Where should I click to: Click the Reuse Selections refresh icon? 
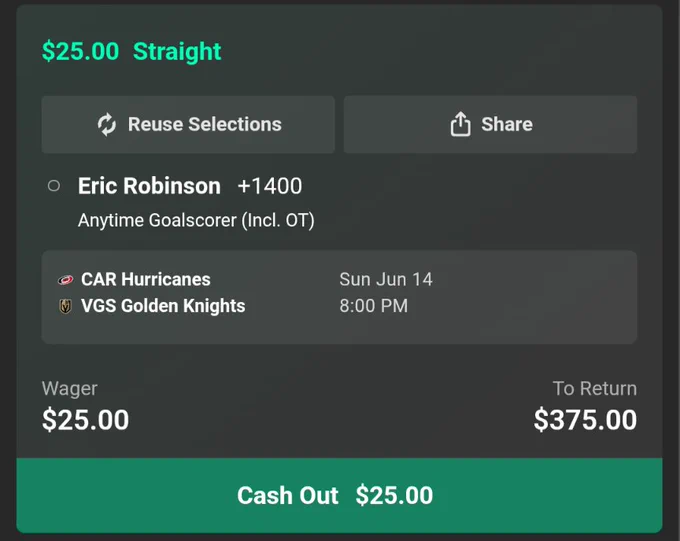pos(107,125)
